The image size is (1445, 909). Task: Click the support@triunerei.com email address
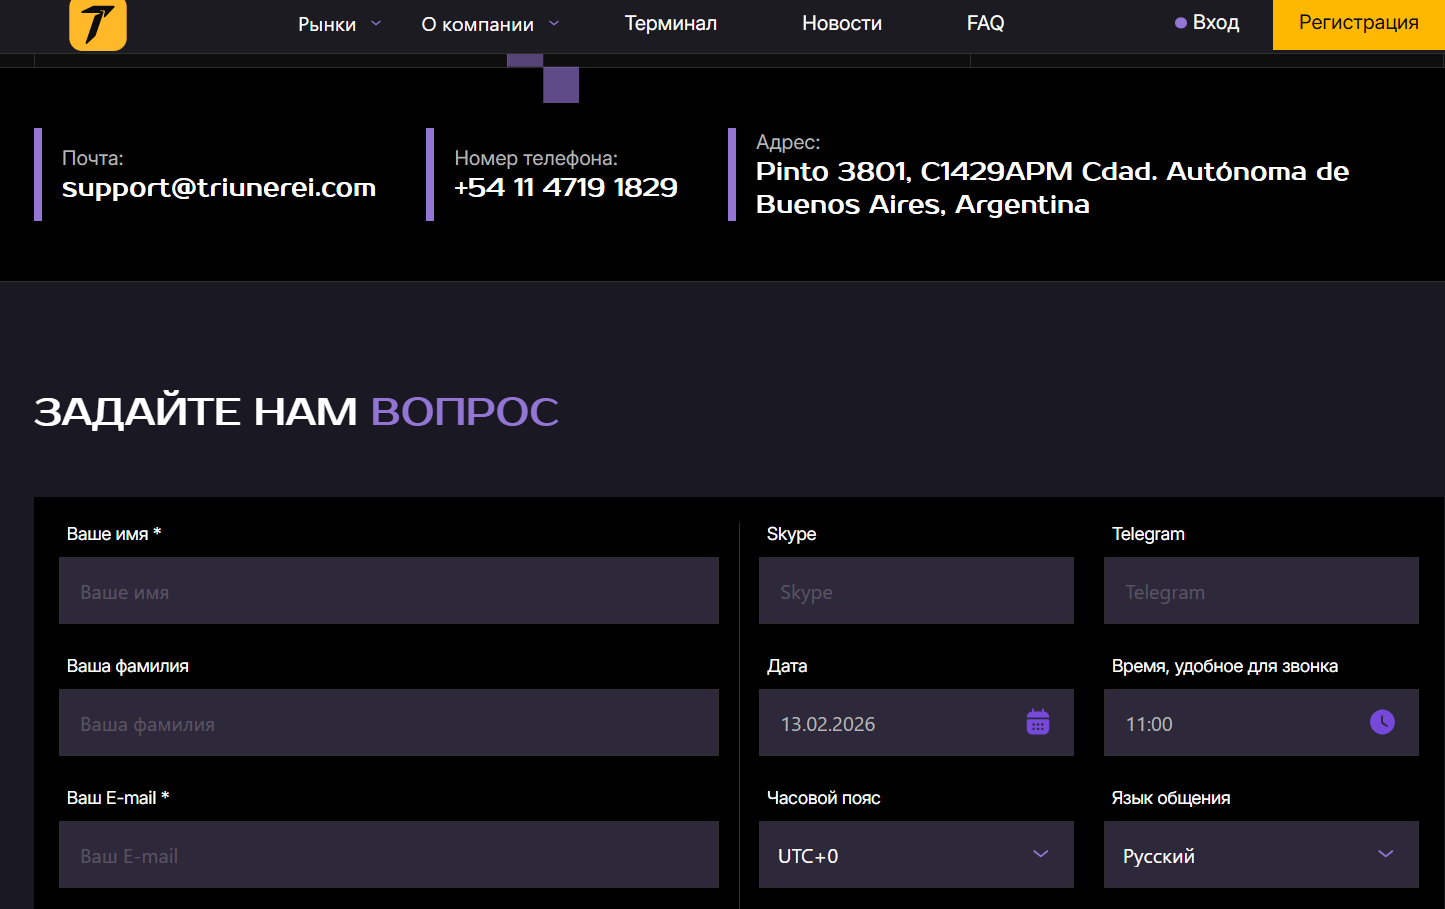point(219,187)
